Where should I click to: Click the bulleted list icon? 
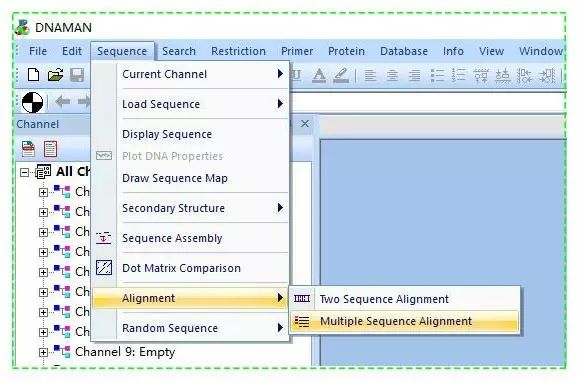pyautogui.click(x=437, y=76)
